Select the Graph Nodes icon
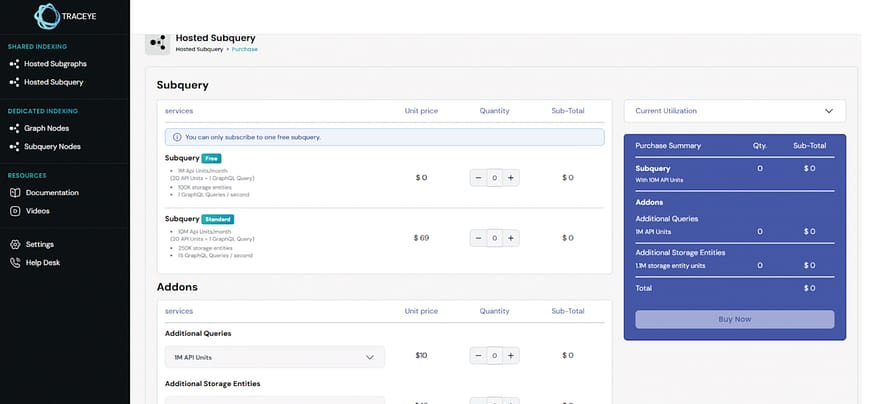This screenshot has height=404, width=875. coord(15,128)
